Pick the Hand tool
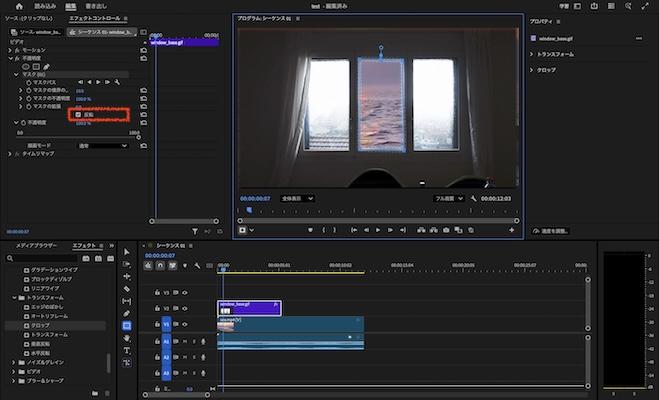This screenshot has height=400, width=659. [x=127, y=338]
